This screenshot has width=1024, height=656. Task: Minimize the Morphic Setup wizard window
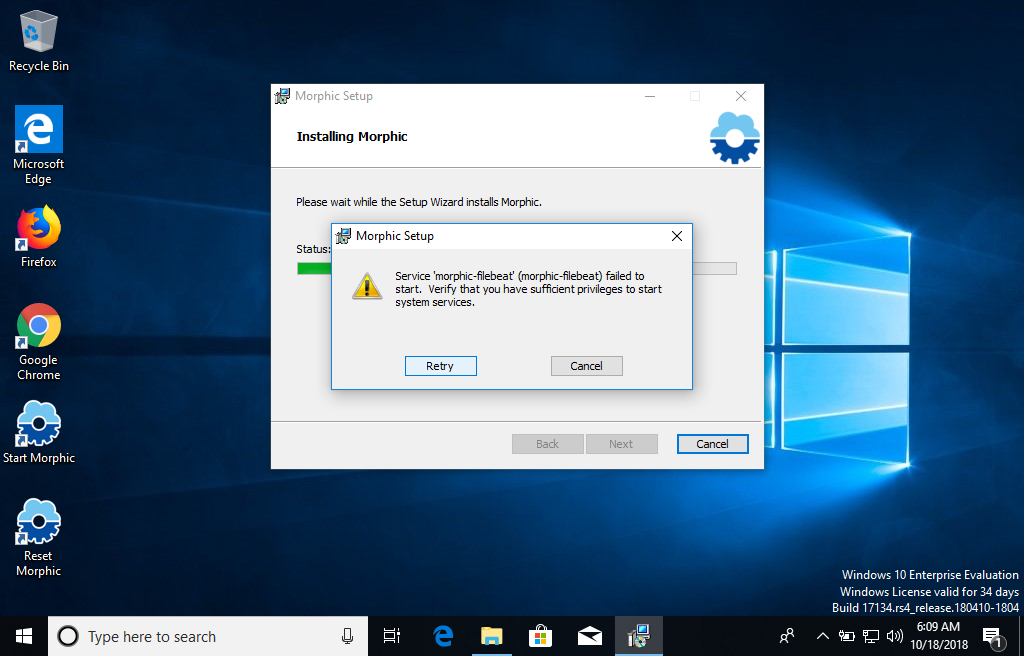[x=650, y=96]
